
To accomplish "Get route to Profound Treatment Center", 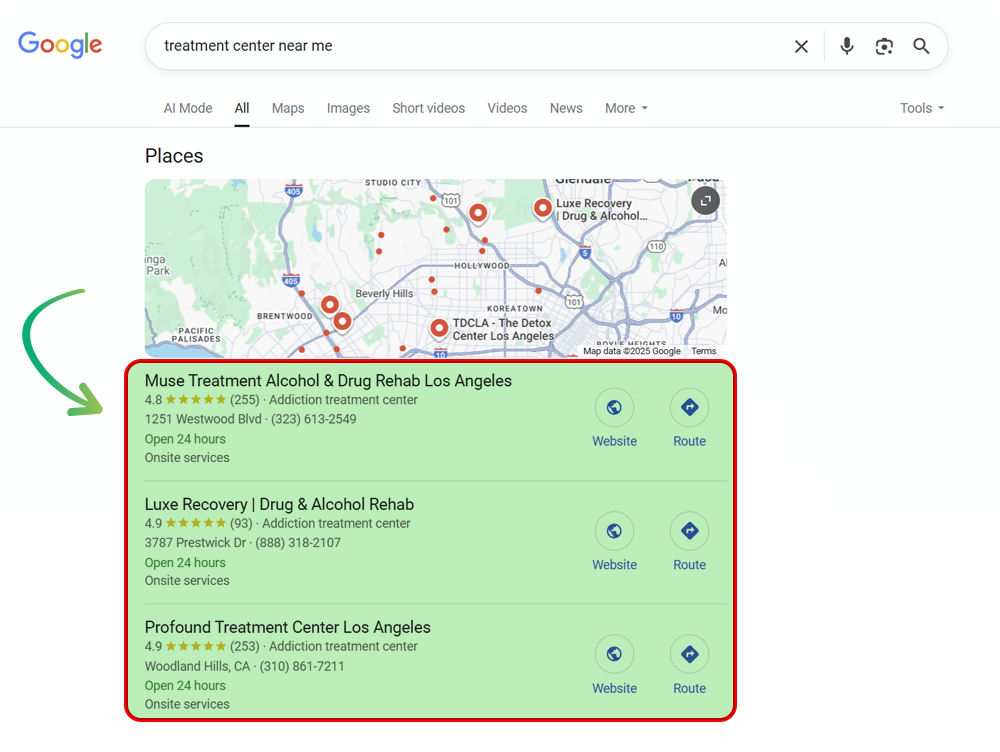I will pos(689,655).
